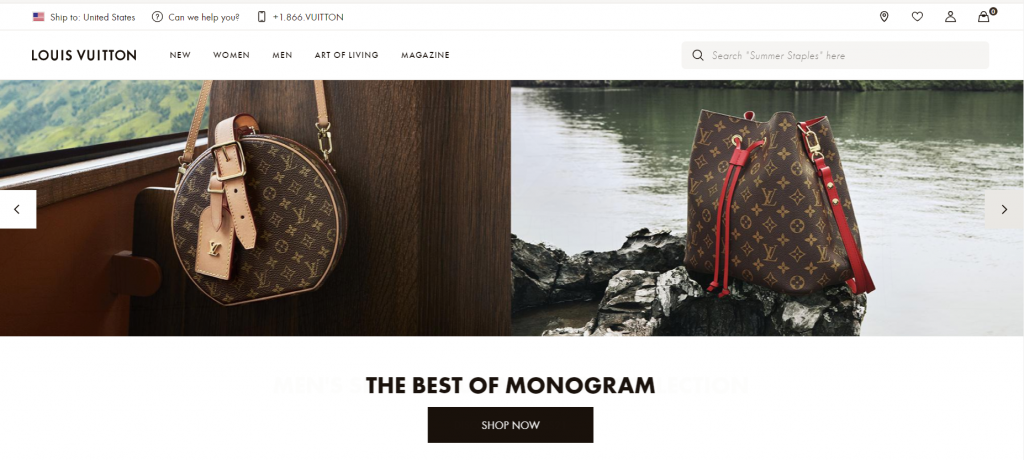Click the help question mark icon
The height and width of the screenshot is (460, 1024).
coord(157,17)
